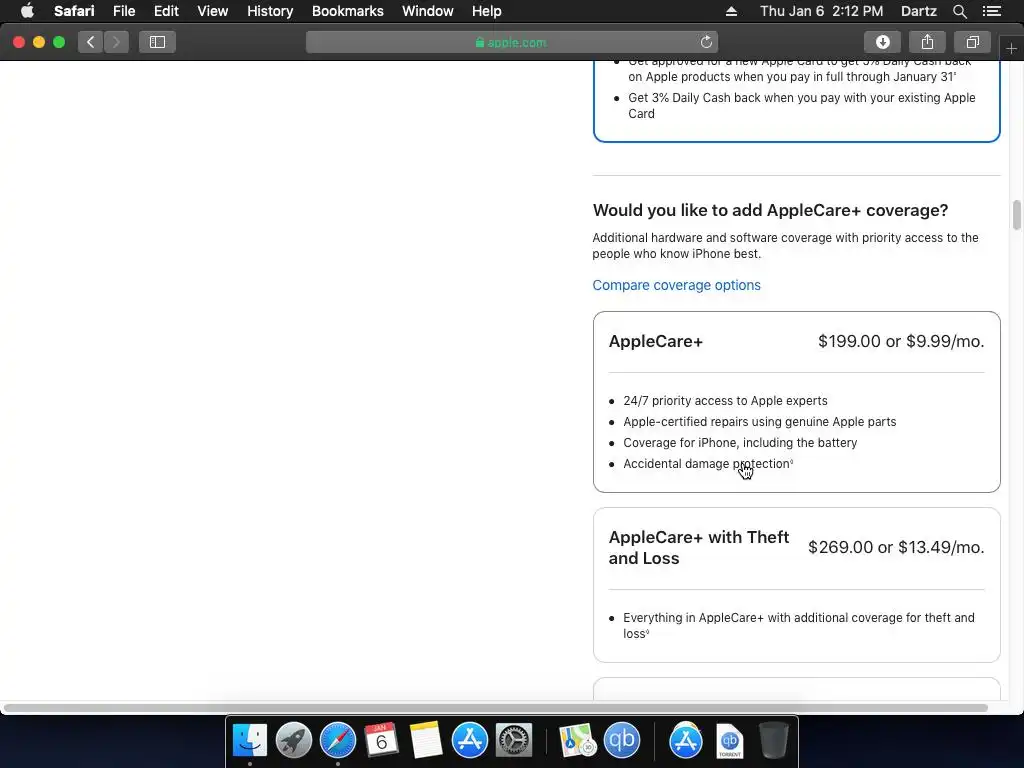Show the Safari sidebar
Viewport: 1024px width, 768px height.
tap(157, 42)
